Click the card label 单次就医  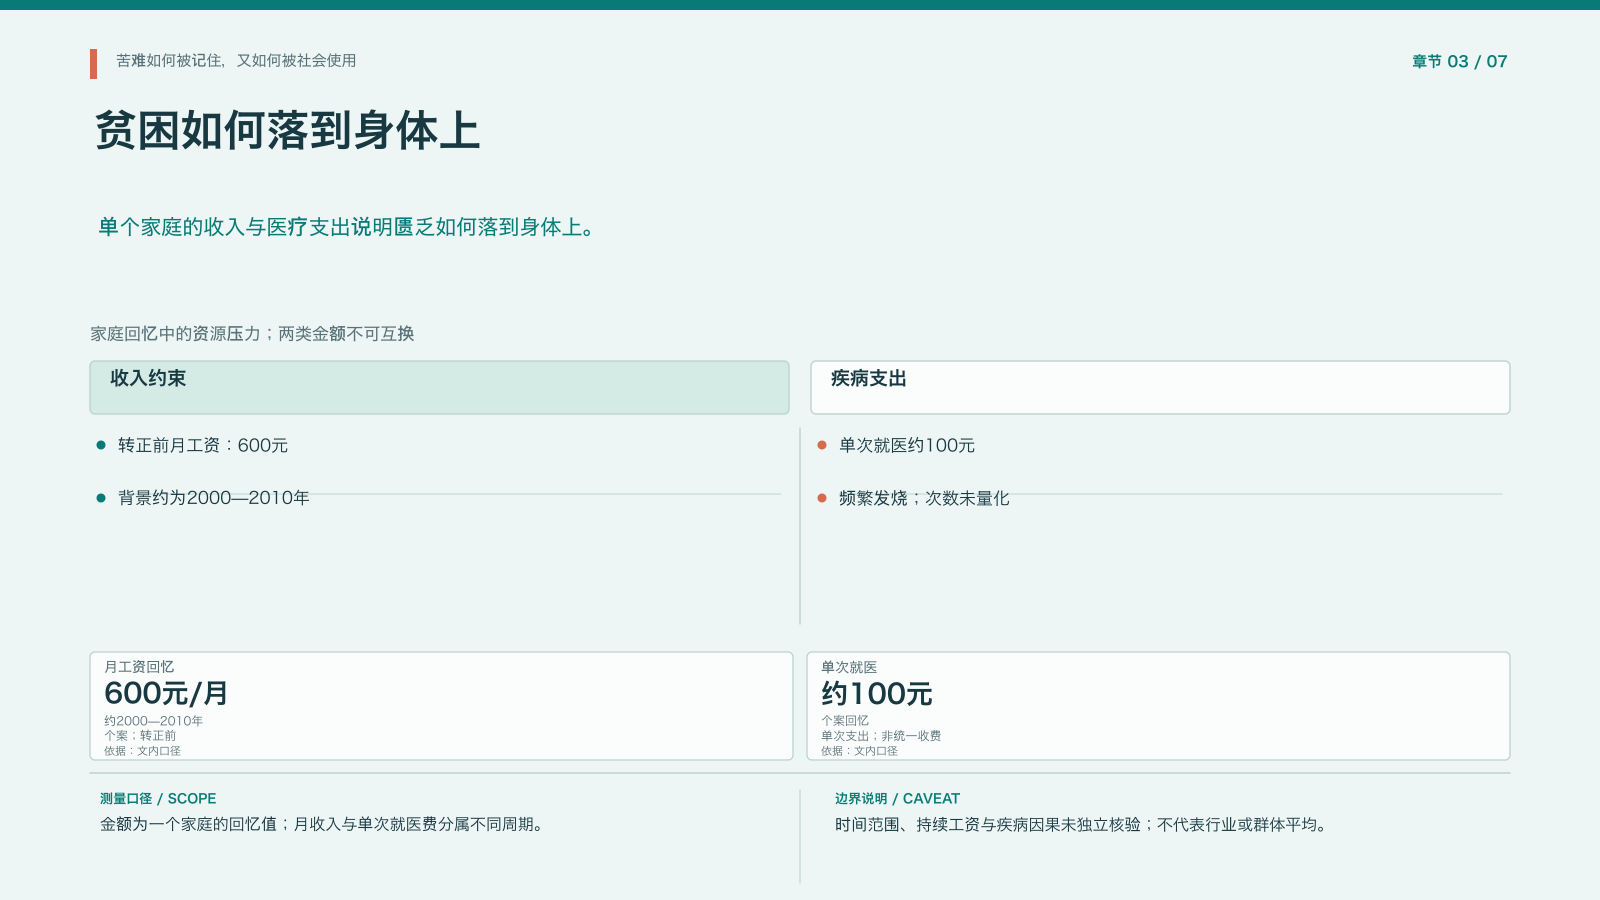(849, 667)
